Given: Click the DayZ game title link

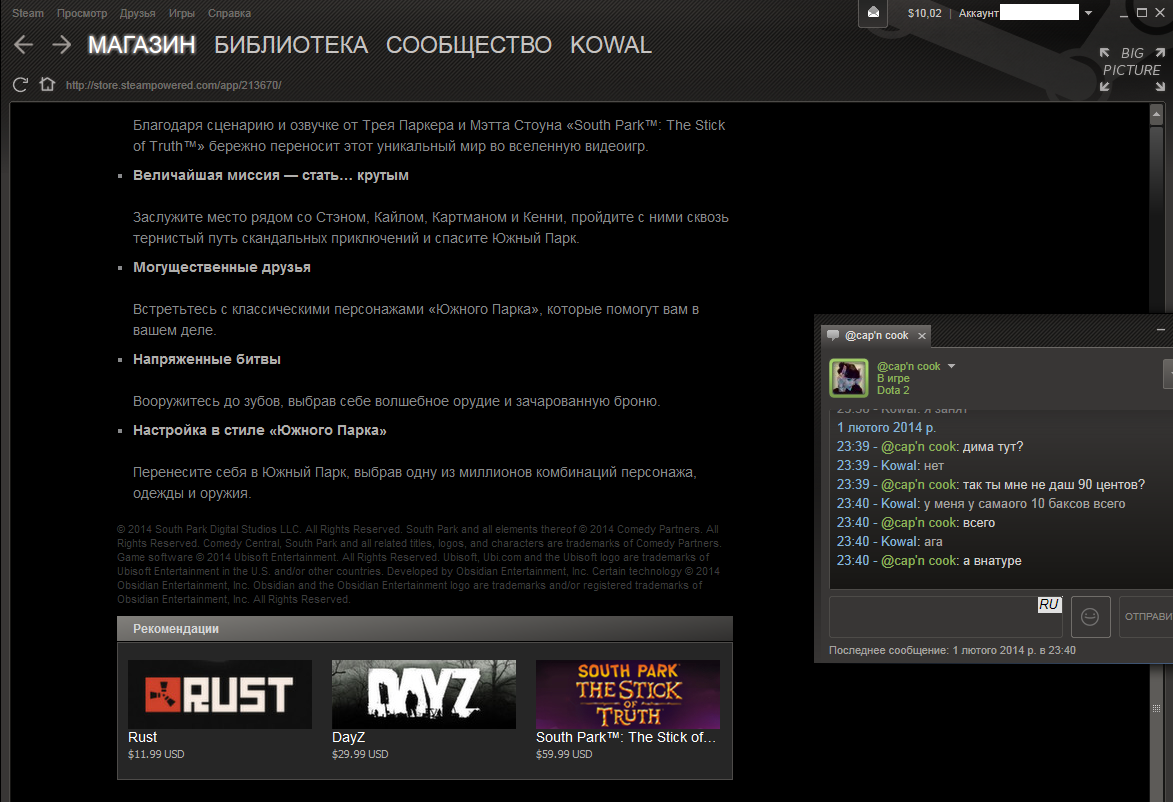Looking at the screenshot, I should [x=349, y=737].
